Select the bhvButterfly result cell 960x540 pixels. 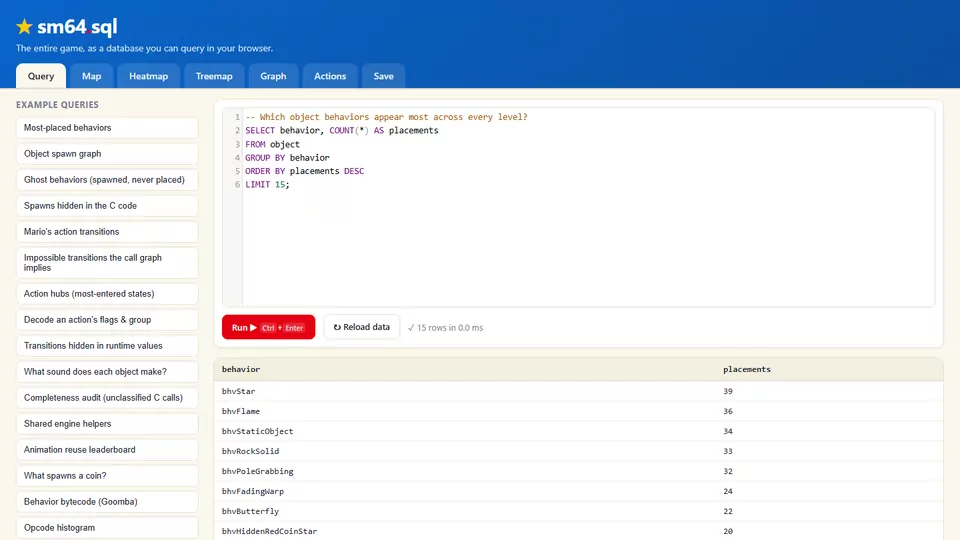[x=250, y=511]
